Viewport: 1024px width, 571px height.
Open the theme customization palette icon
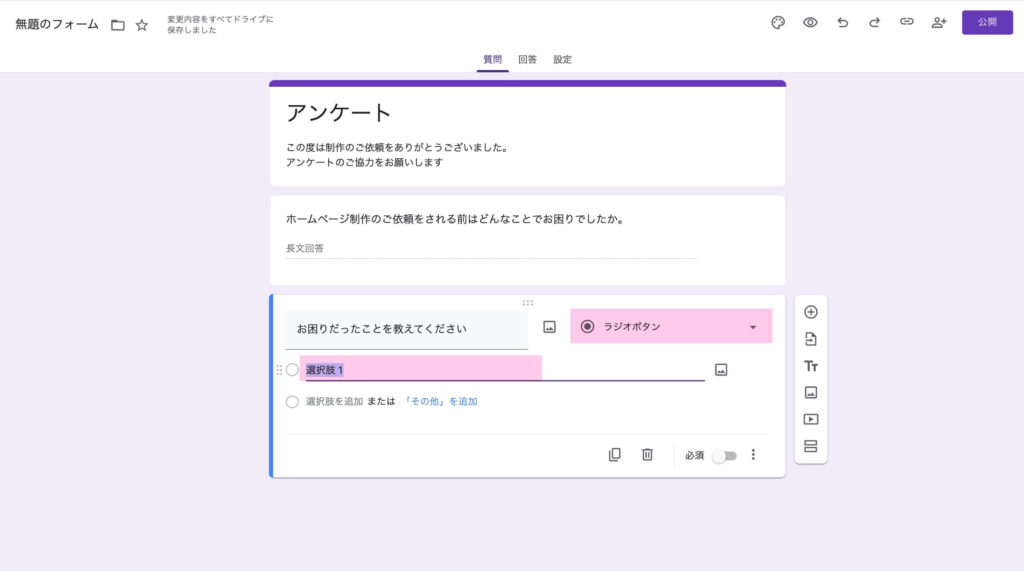(x=778, y=23)
